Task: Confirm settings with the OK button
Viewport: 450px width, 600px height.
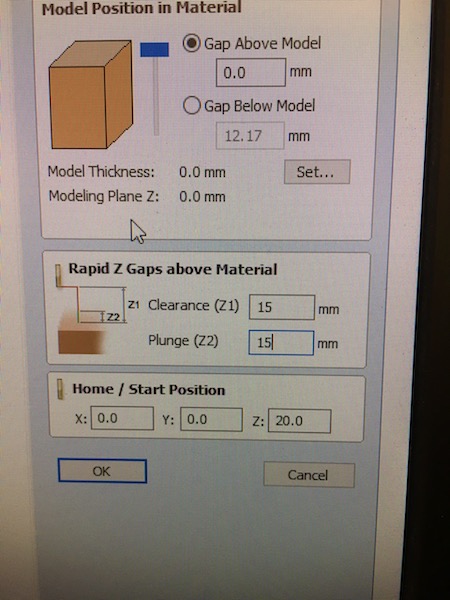Action: (x=102, y=471)
